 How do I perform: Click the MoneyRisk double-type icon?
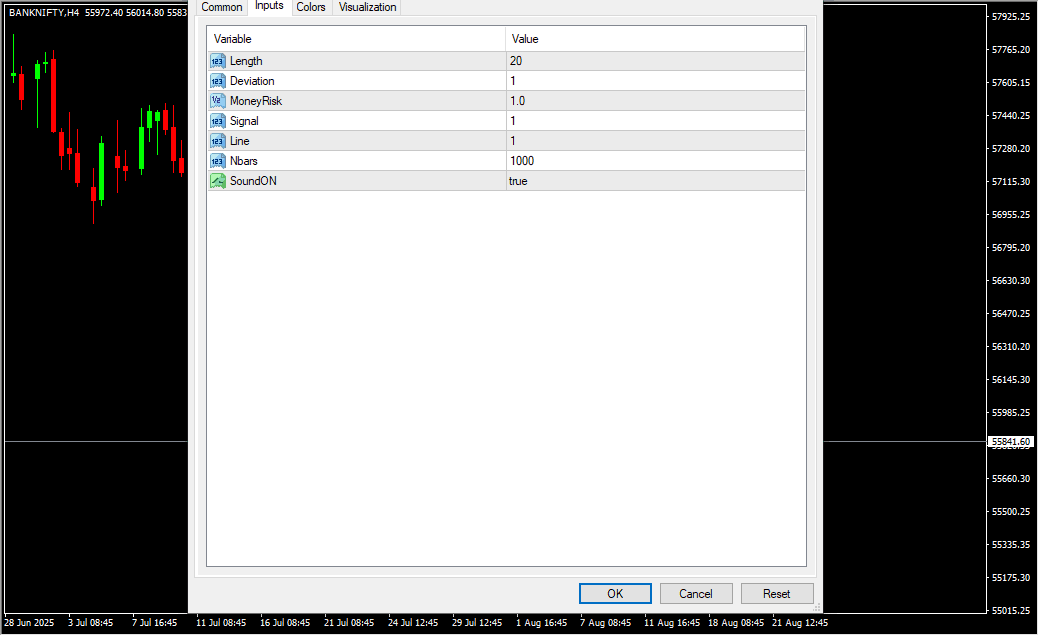click(217, 101)
